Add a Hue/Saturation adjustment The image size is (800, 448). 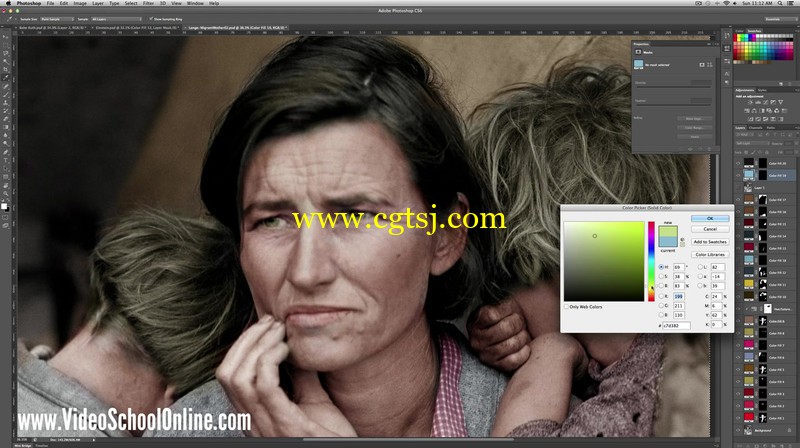(746, 111)
